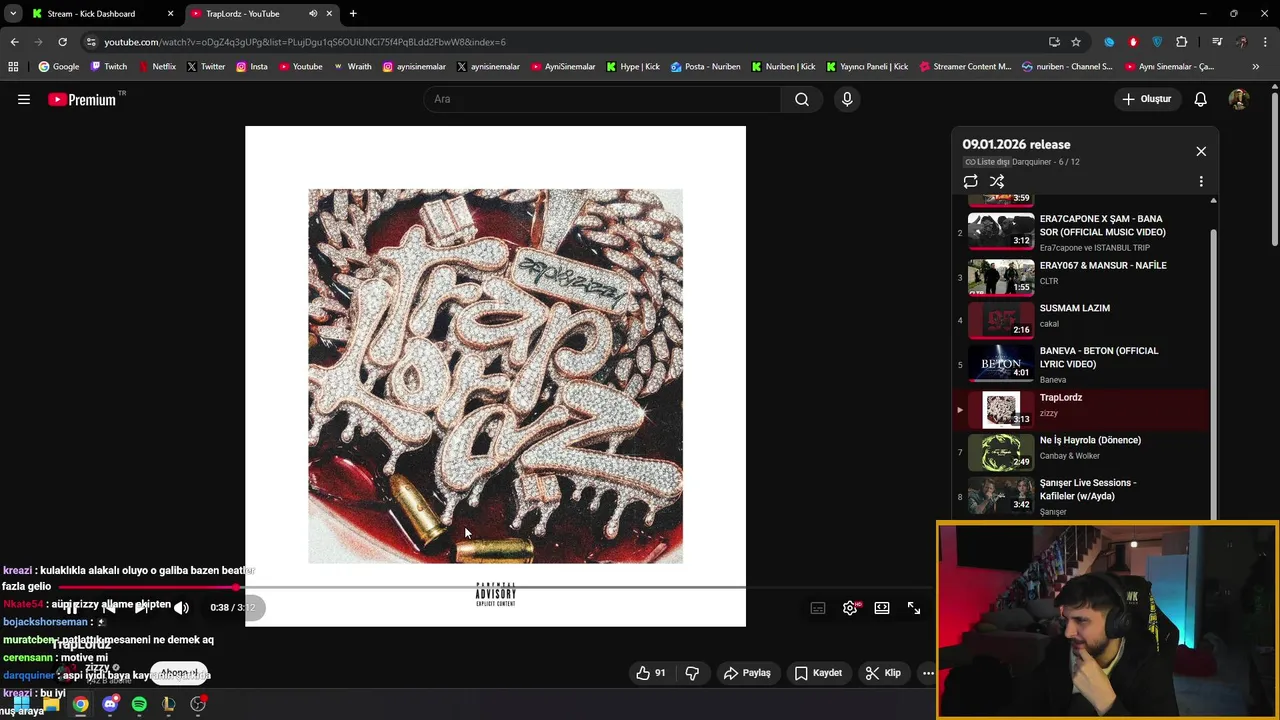Toggle subtitles in the video player

(818, 608)
